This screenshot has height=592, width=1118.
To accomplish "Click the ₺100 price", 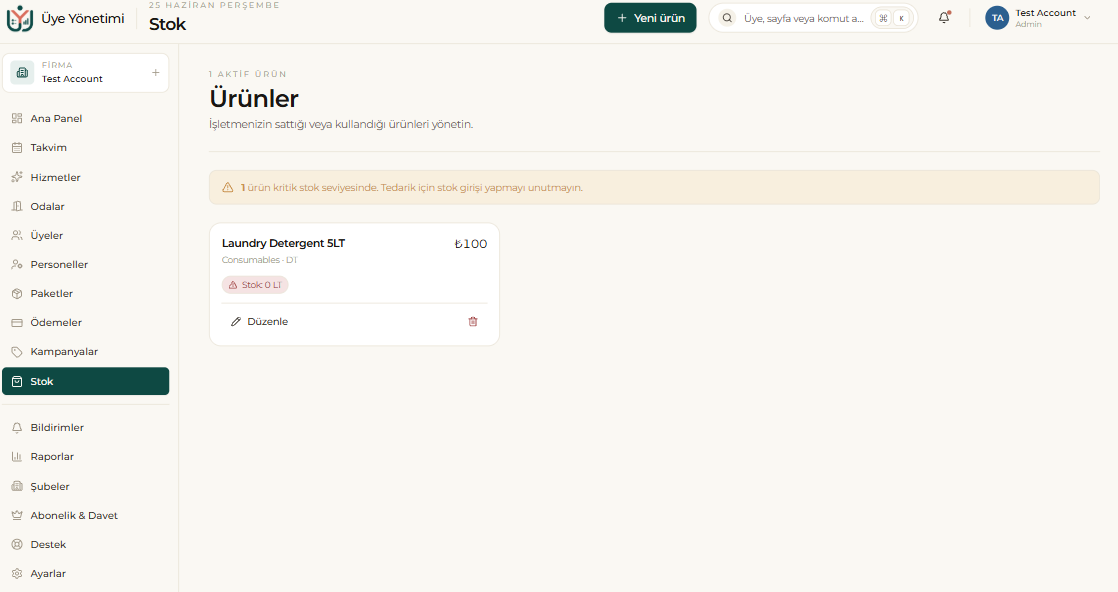I will pyautogui.click(x=471, y=244).
